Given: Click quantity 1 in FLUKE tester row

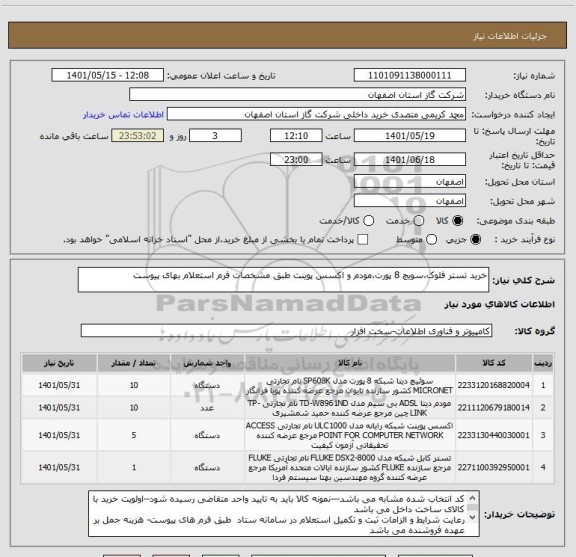Looking at the screenshot, I should (x=134, y=467).
